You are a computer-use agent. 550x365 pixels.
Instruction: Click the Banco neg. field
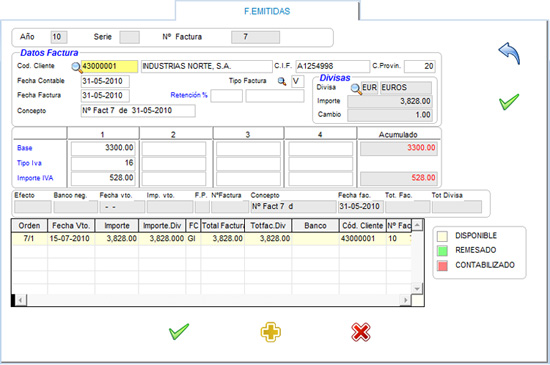click(76, 207)
